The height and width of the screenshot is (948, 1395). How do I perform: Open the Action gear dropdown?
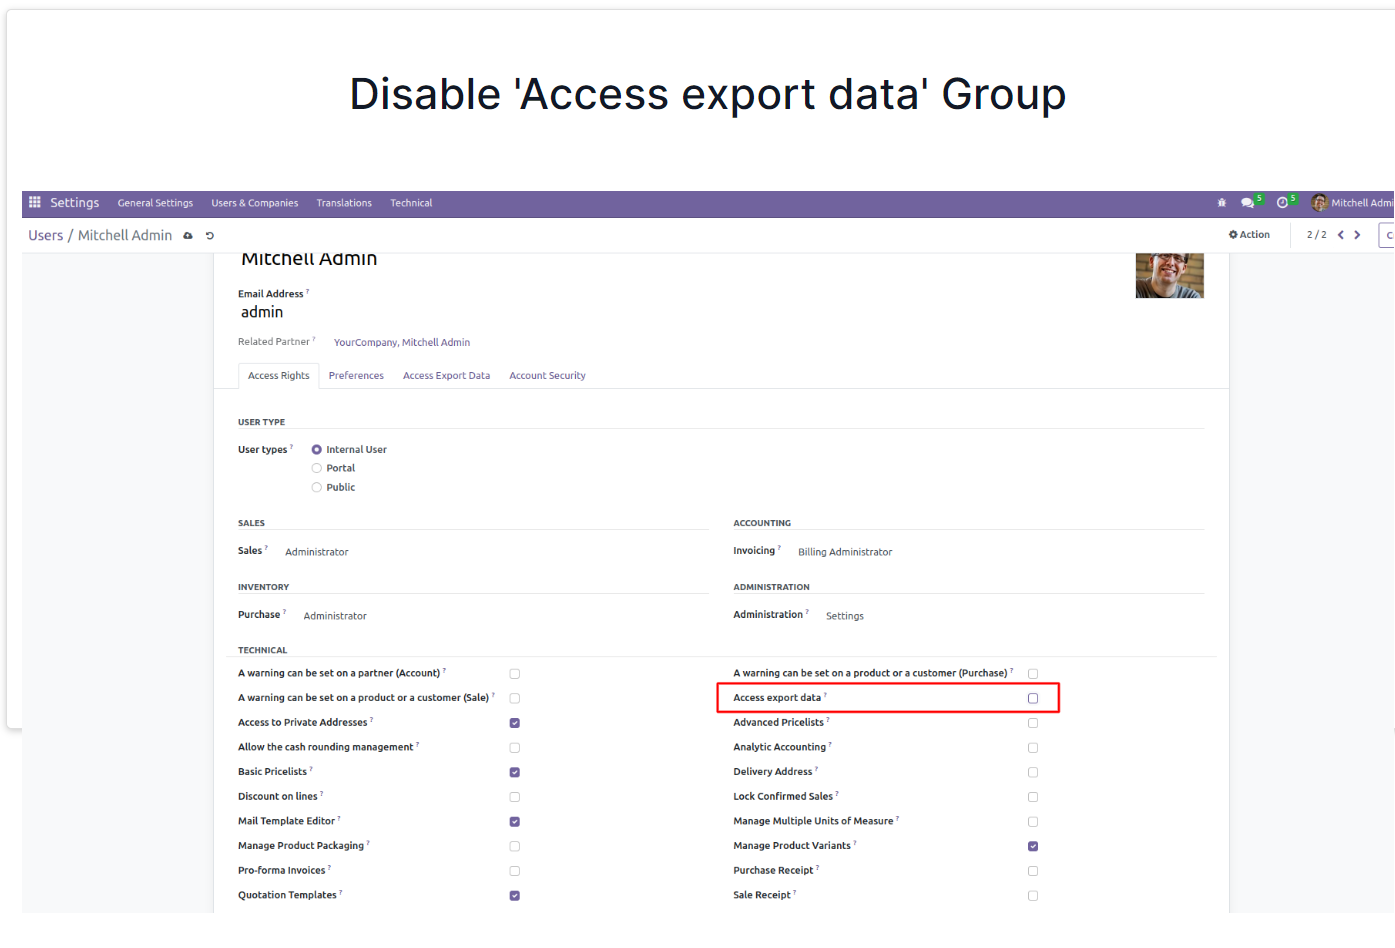1249,235
